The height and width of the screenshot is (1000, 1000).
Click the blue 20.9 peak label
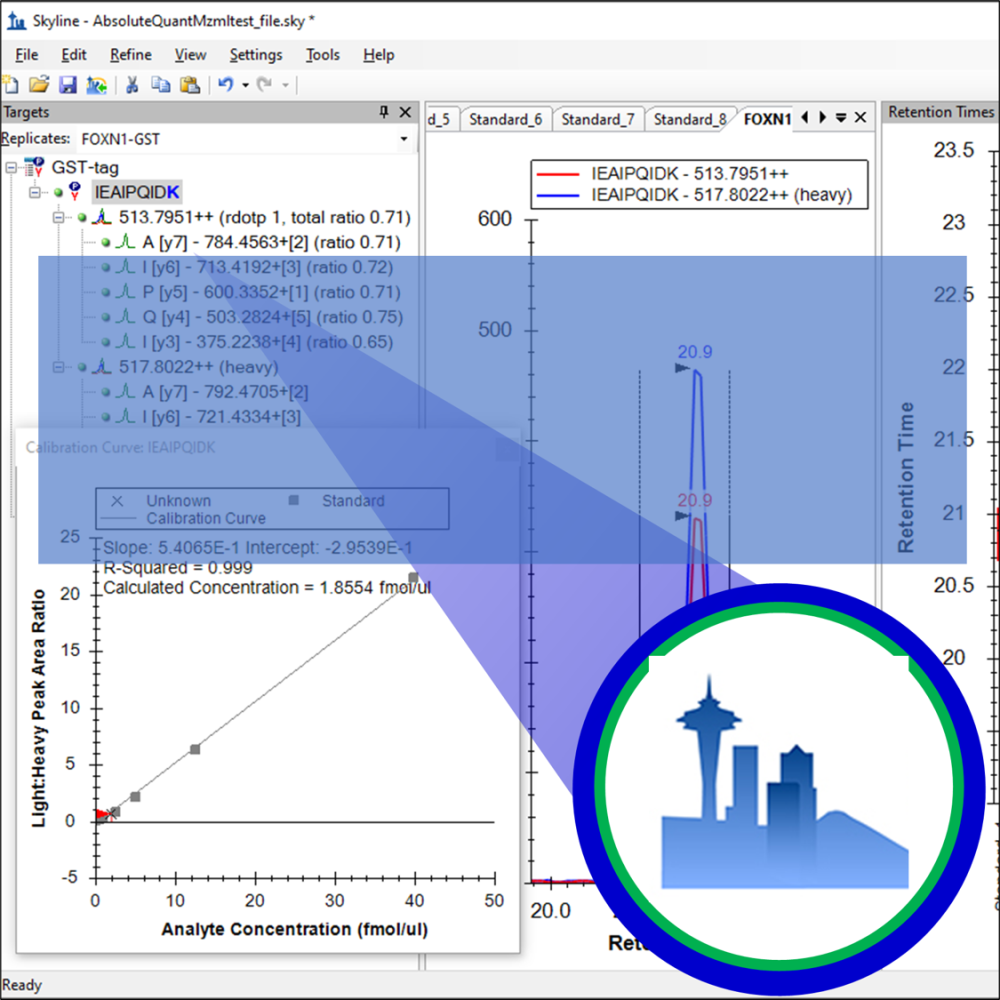(x=695, y=352)
